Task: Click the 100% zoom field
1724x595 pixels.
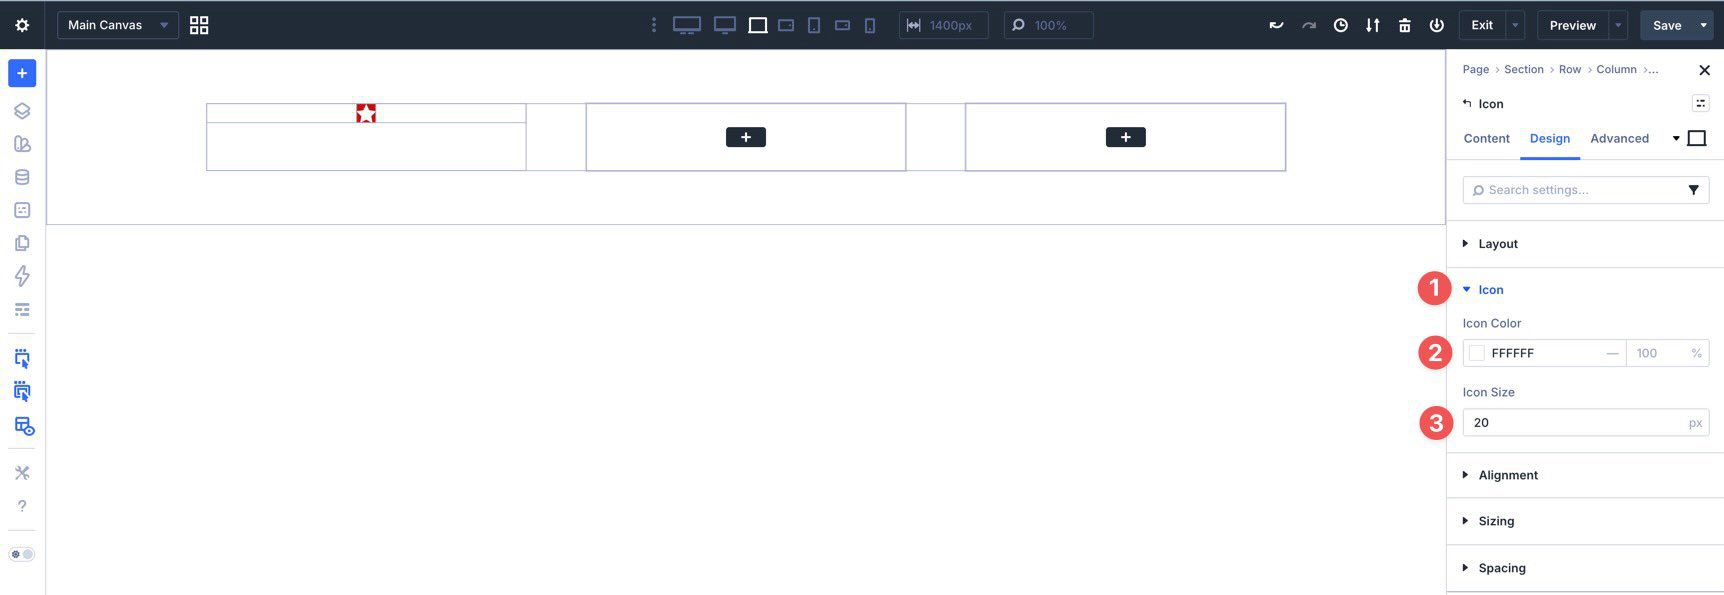Action: point(1049,25)
